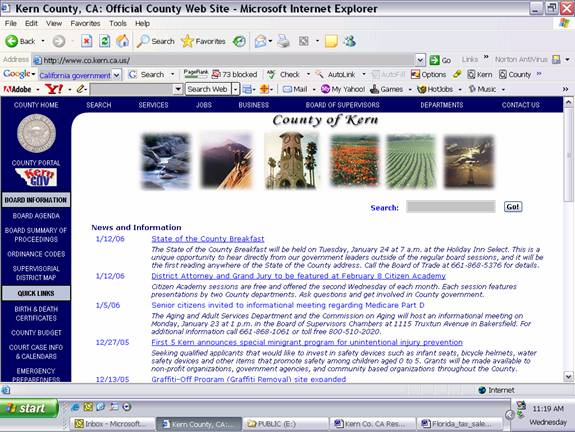Open Favorites star in toolbar
The width and height of the screenshot is (575, 432).
tap(203, 41)
